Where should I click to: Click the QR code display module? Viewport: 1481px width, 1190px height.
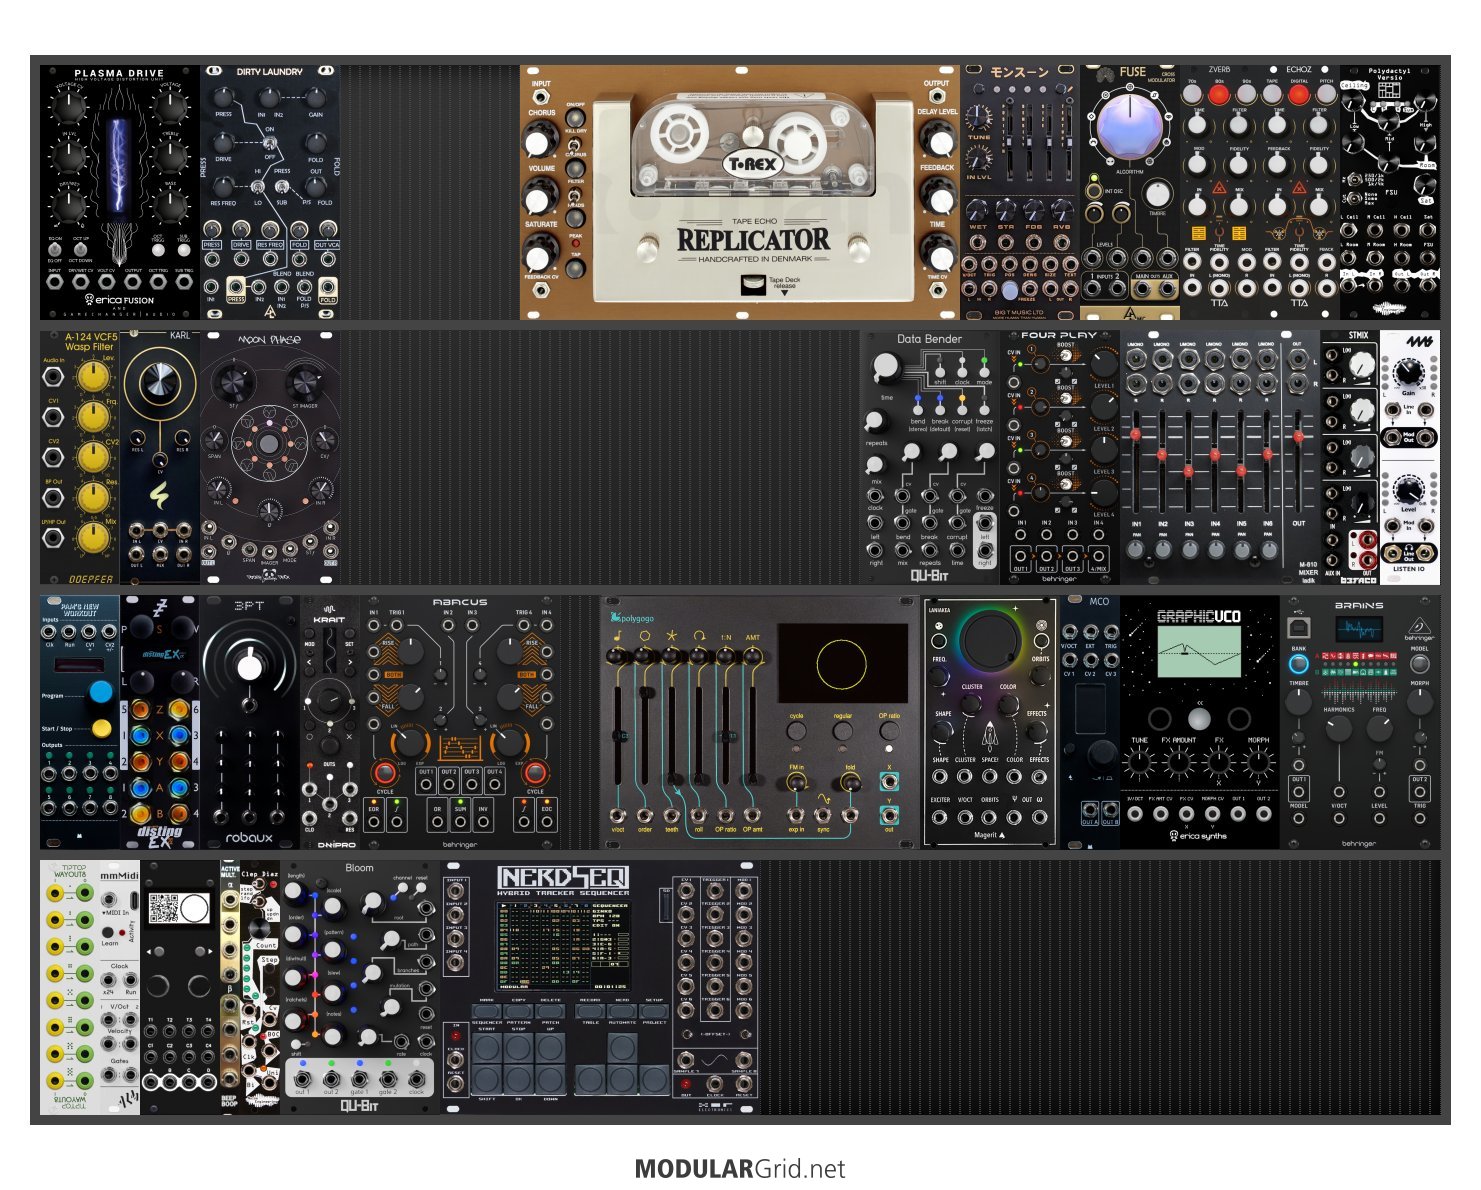[180, 988]
